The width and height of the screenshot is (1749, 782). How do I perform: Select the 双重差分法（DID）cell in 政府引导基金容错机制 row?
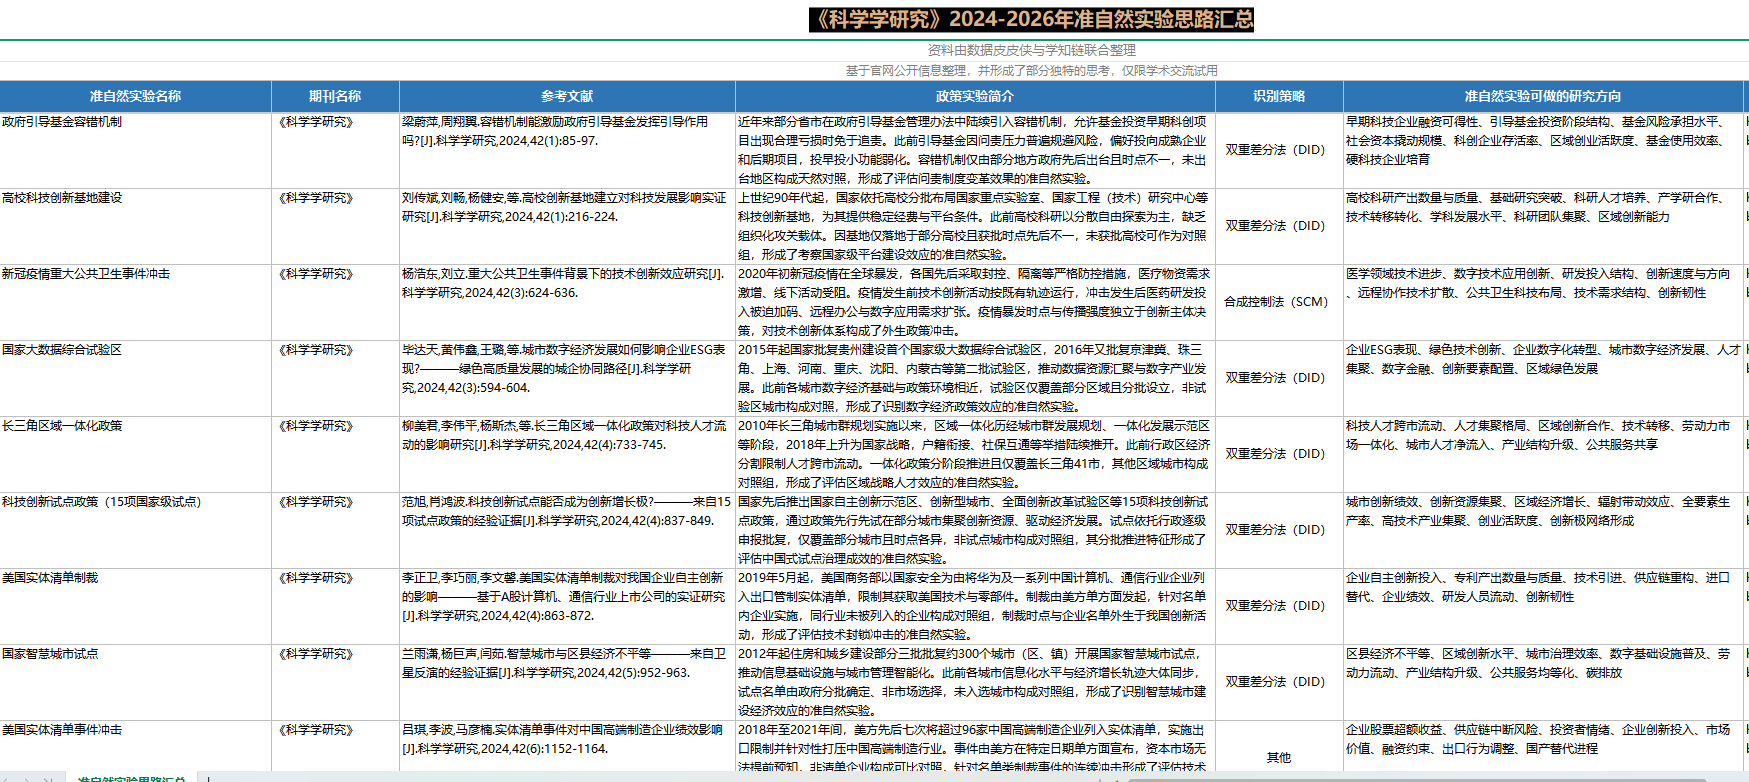pyautogui.click(x=1279, y=150)
